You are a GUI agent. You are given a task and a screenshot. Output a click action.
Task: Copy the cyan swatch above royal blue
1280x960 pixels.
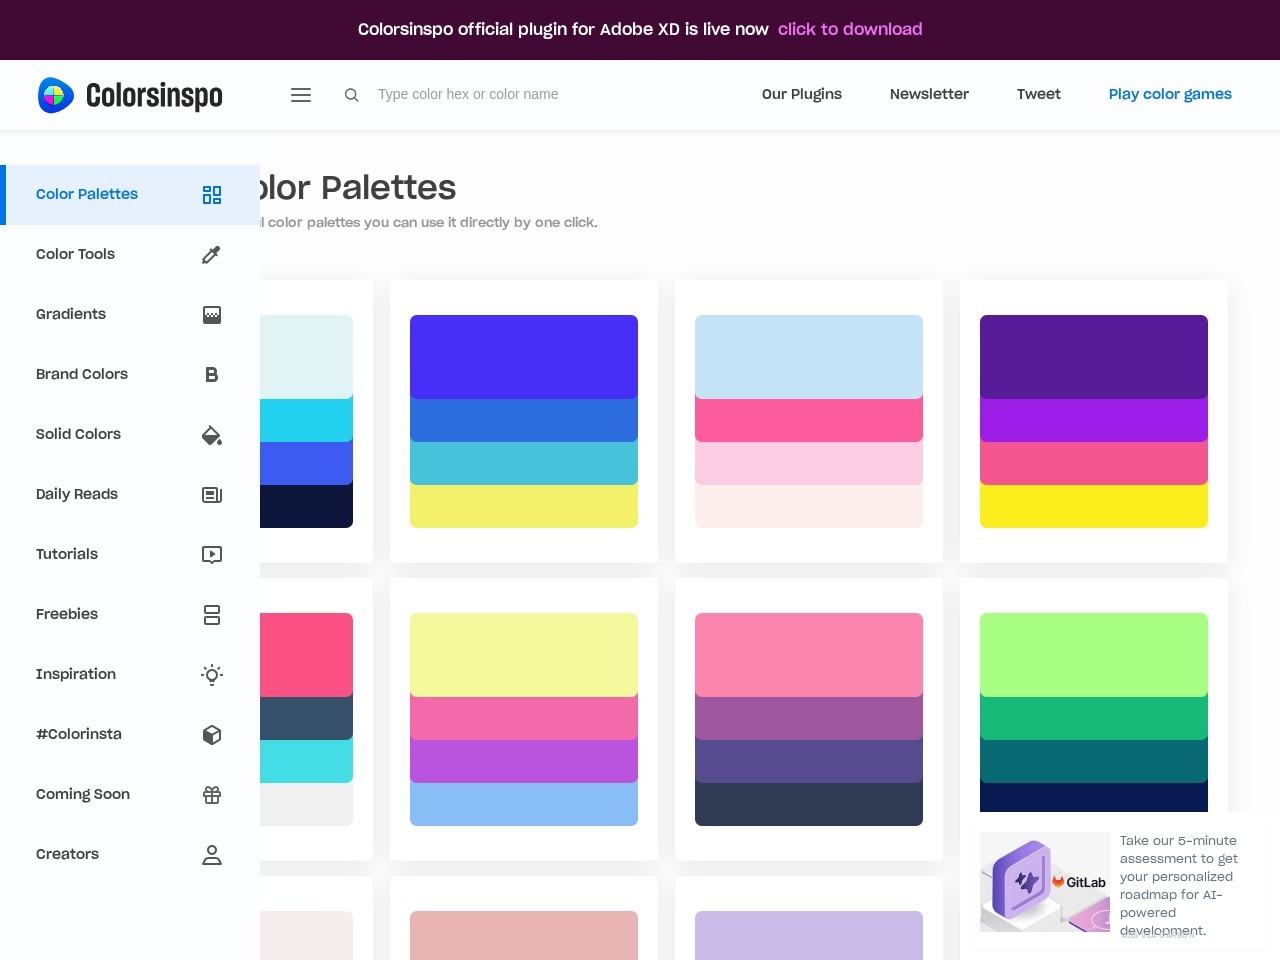306,420
